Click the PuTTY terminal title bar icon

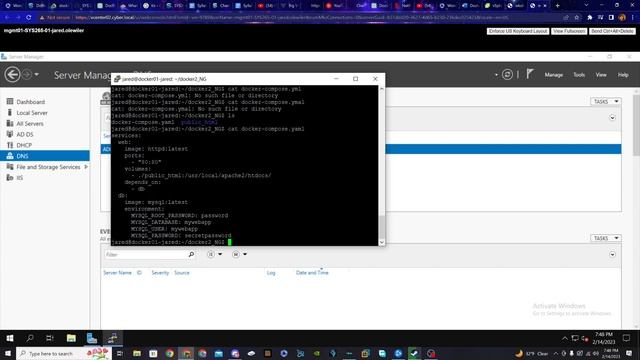click(117, 79)
